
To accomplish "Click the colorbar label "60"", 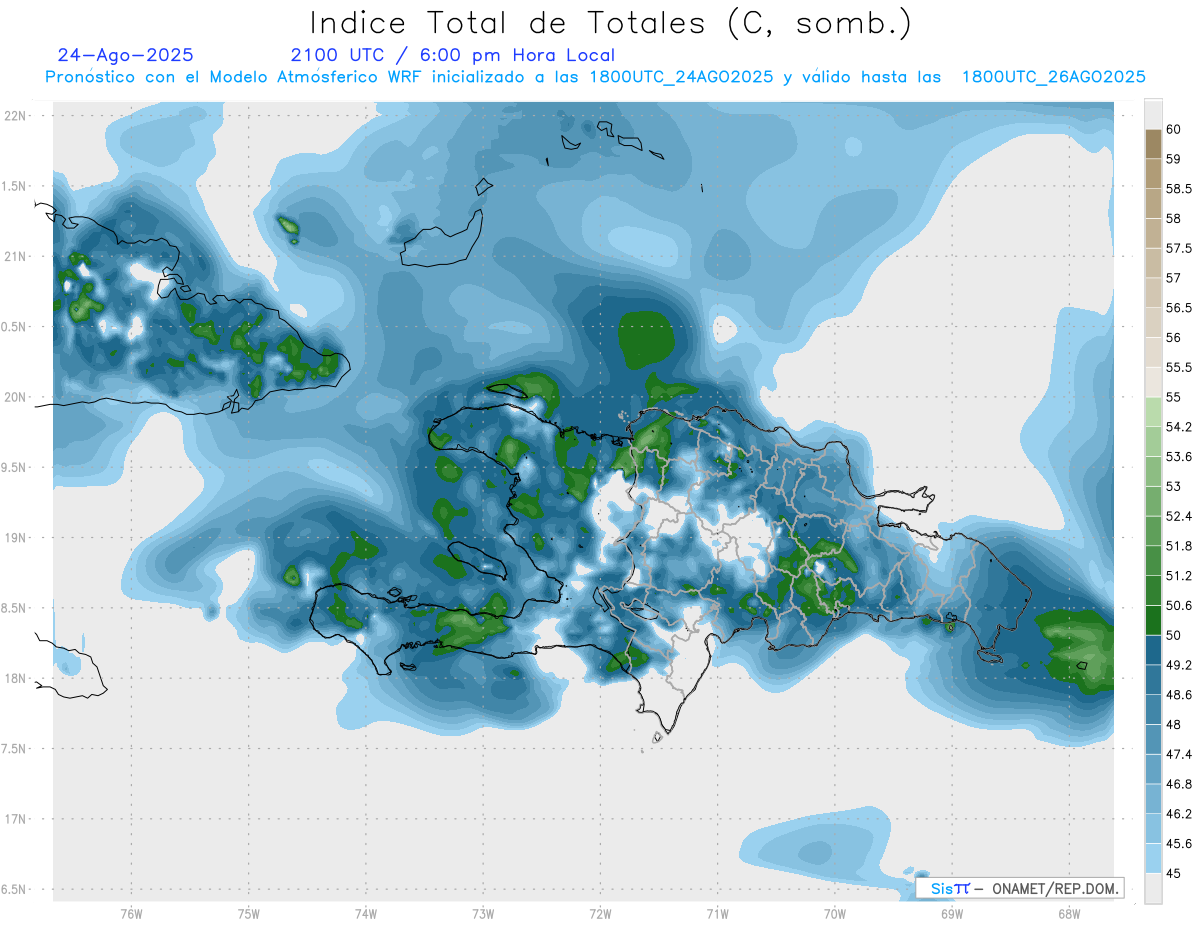I will [1174, 129].
